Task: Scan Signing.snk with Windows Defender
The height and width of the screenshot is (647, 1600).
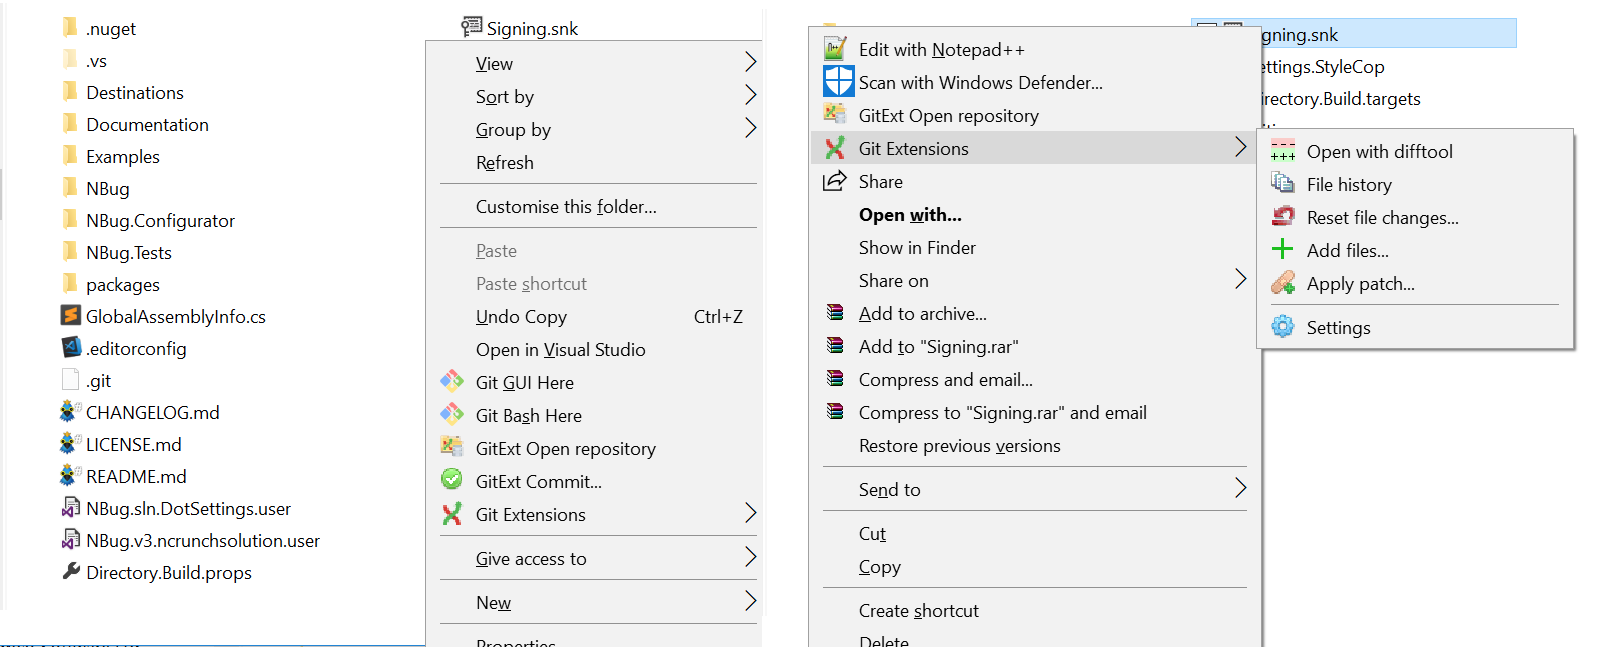Action: click(980, 82)
